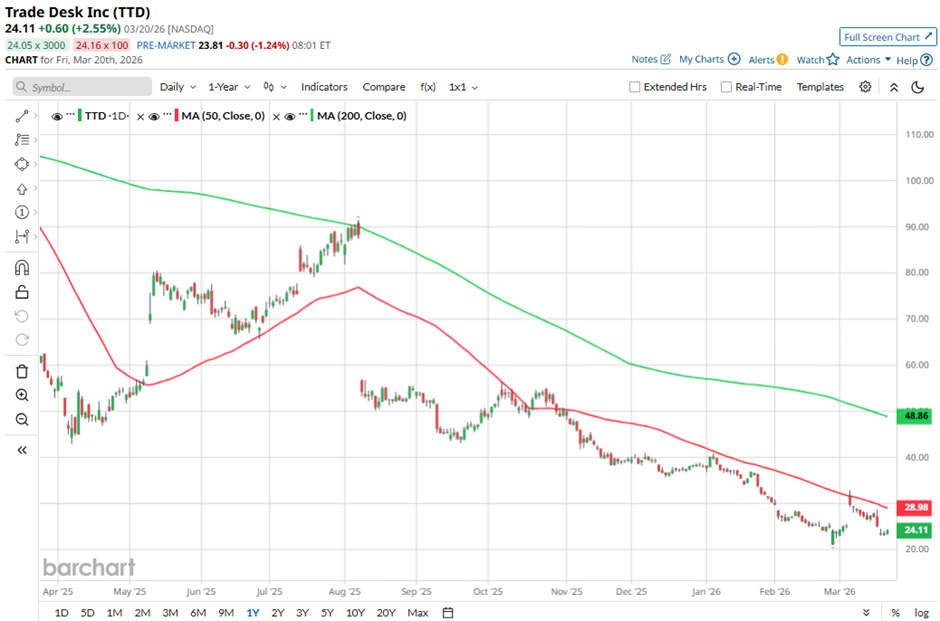
Task: Click the green TTD series color bar
Action: point(79,116)
